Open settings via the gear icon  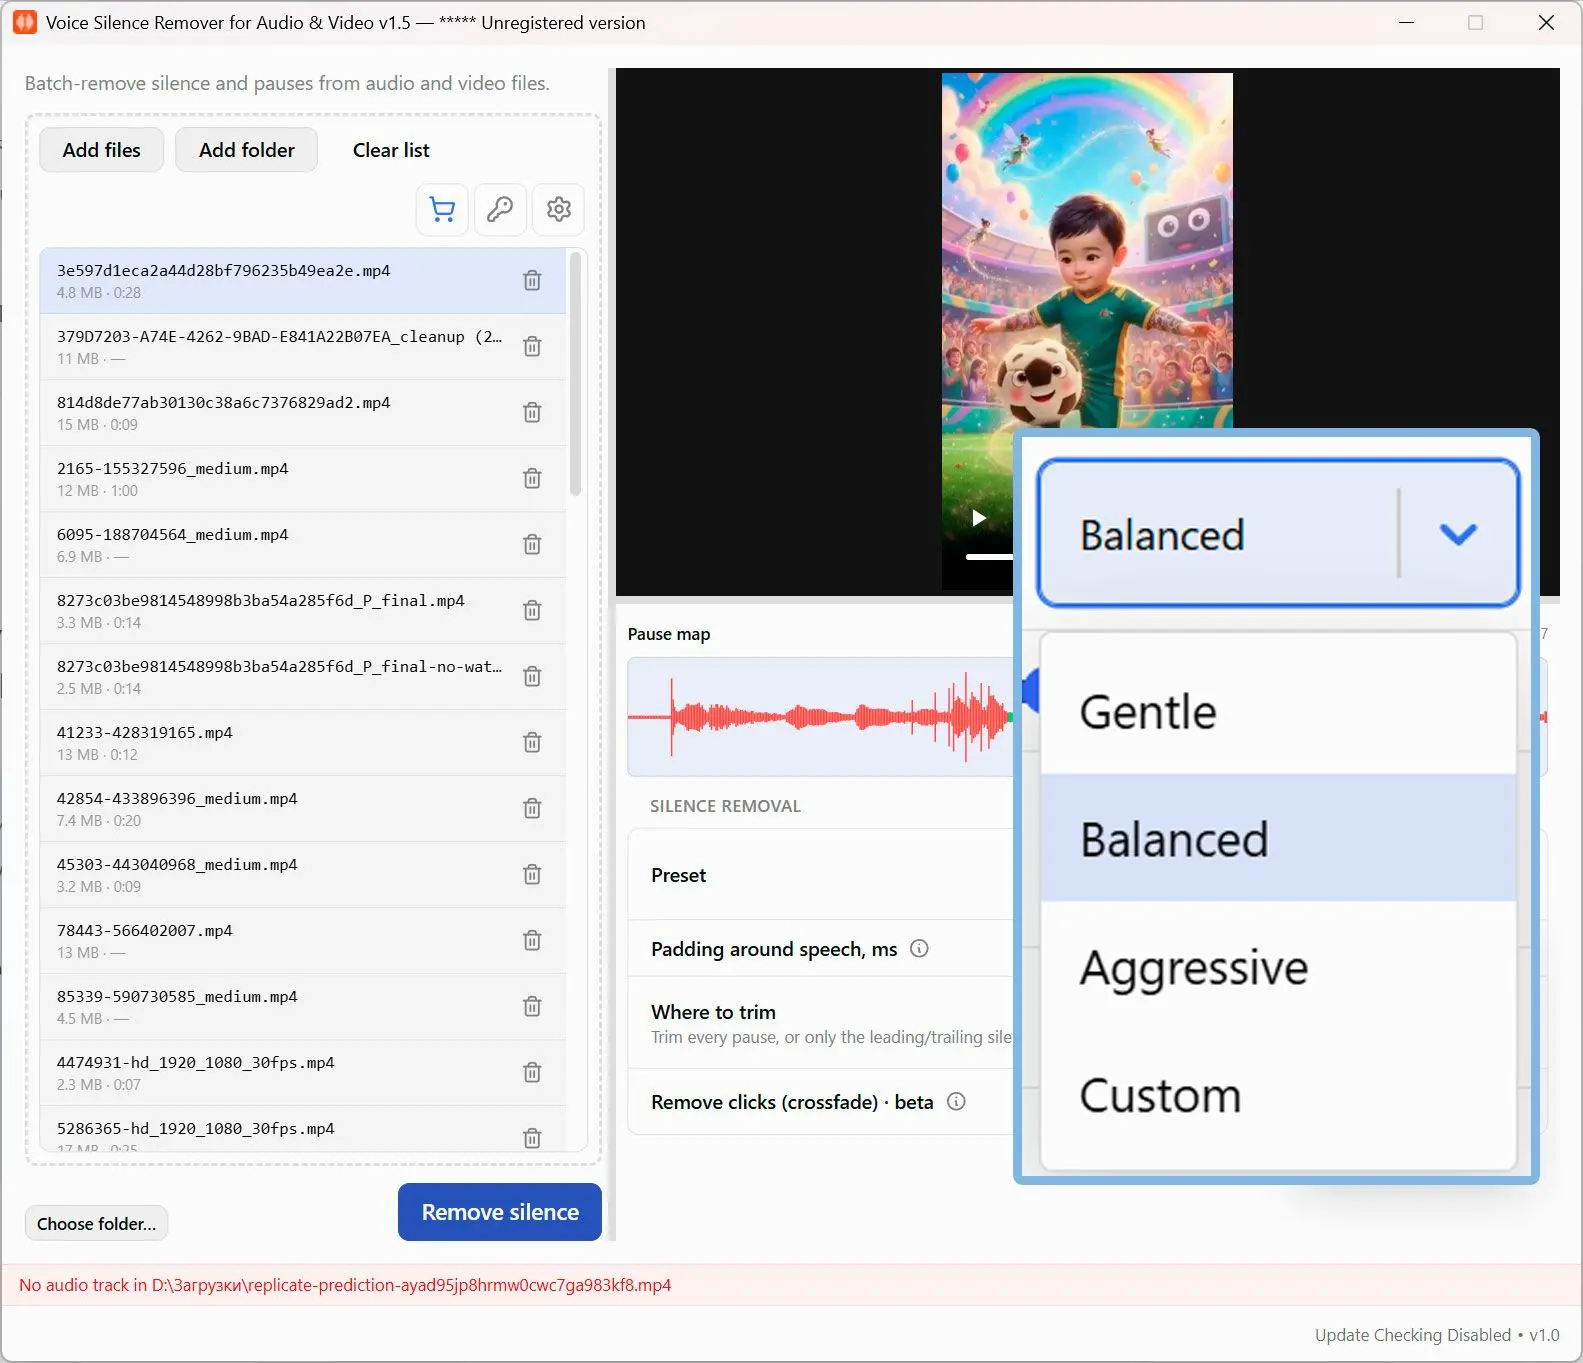point(558,209)
